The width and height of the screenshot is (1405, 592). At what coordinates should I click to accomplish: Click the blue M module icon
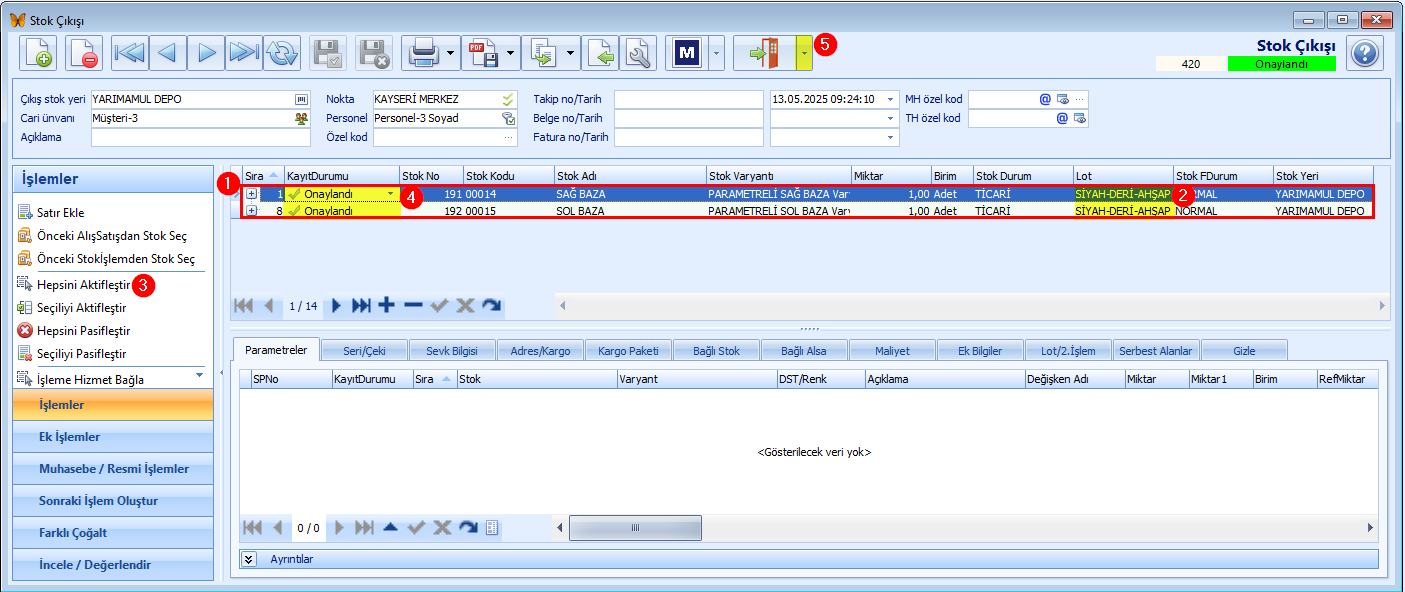tap(687, 53)
